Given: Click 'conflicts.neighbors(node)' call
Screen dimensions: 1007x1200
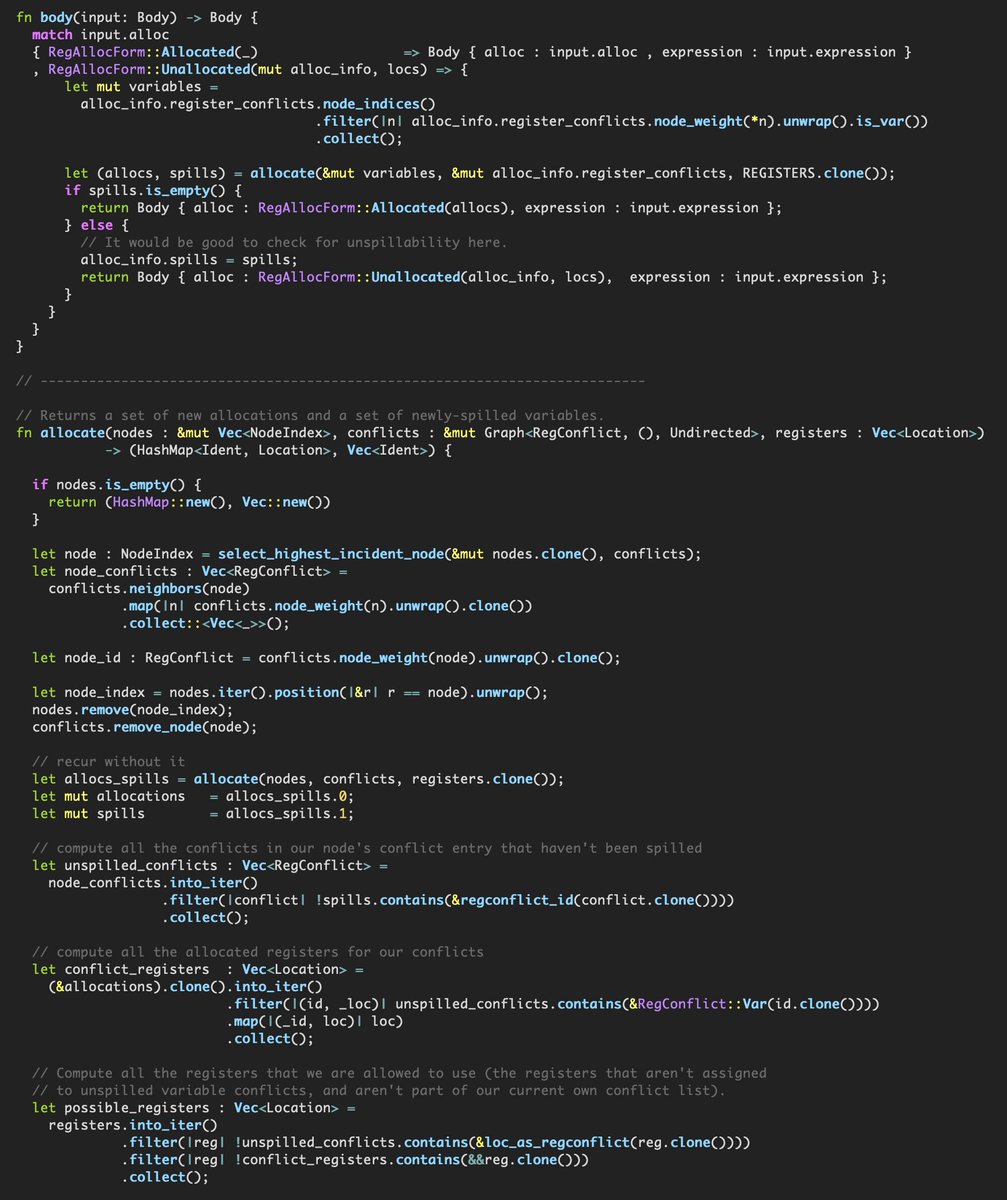Looking at the screenshot, I should click(x=149, y=588).
